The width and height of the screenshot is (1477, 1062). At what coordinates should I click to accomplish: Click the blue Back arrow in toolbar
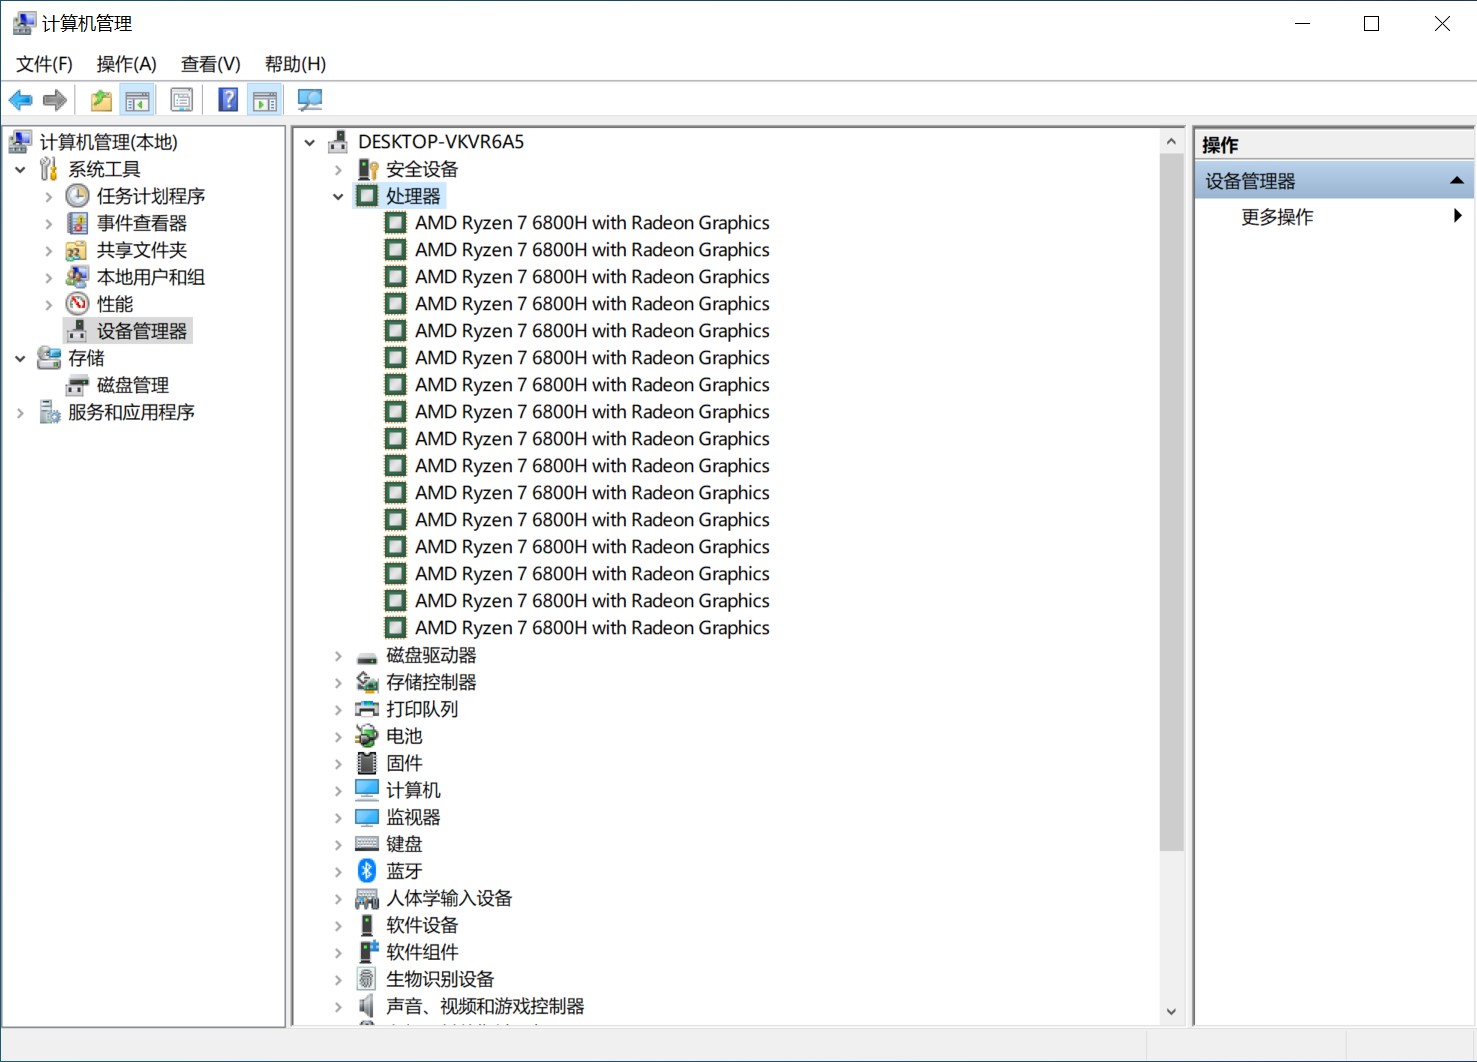20,100
